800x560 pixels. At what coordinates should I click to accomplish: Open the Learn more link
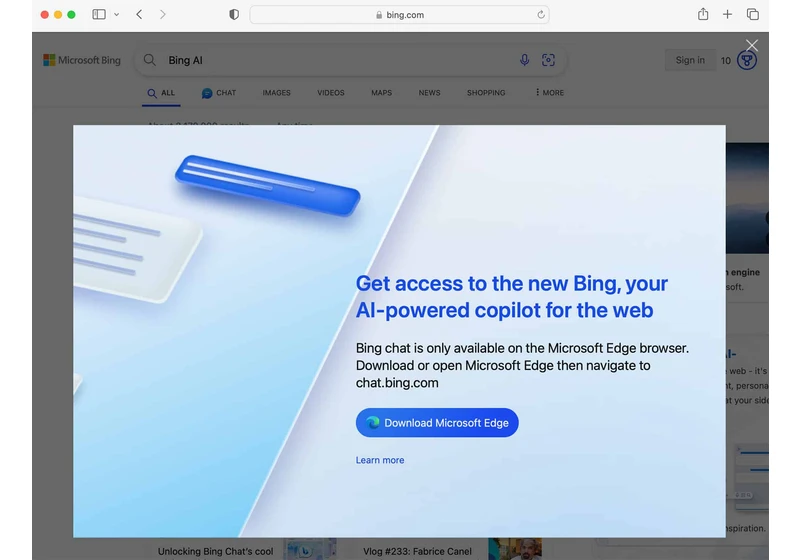[x=380, y=460]
